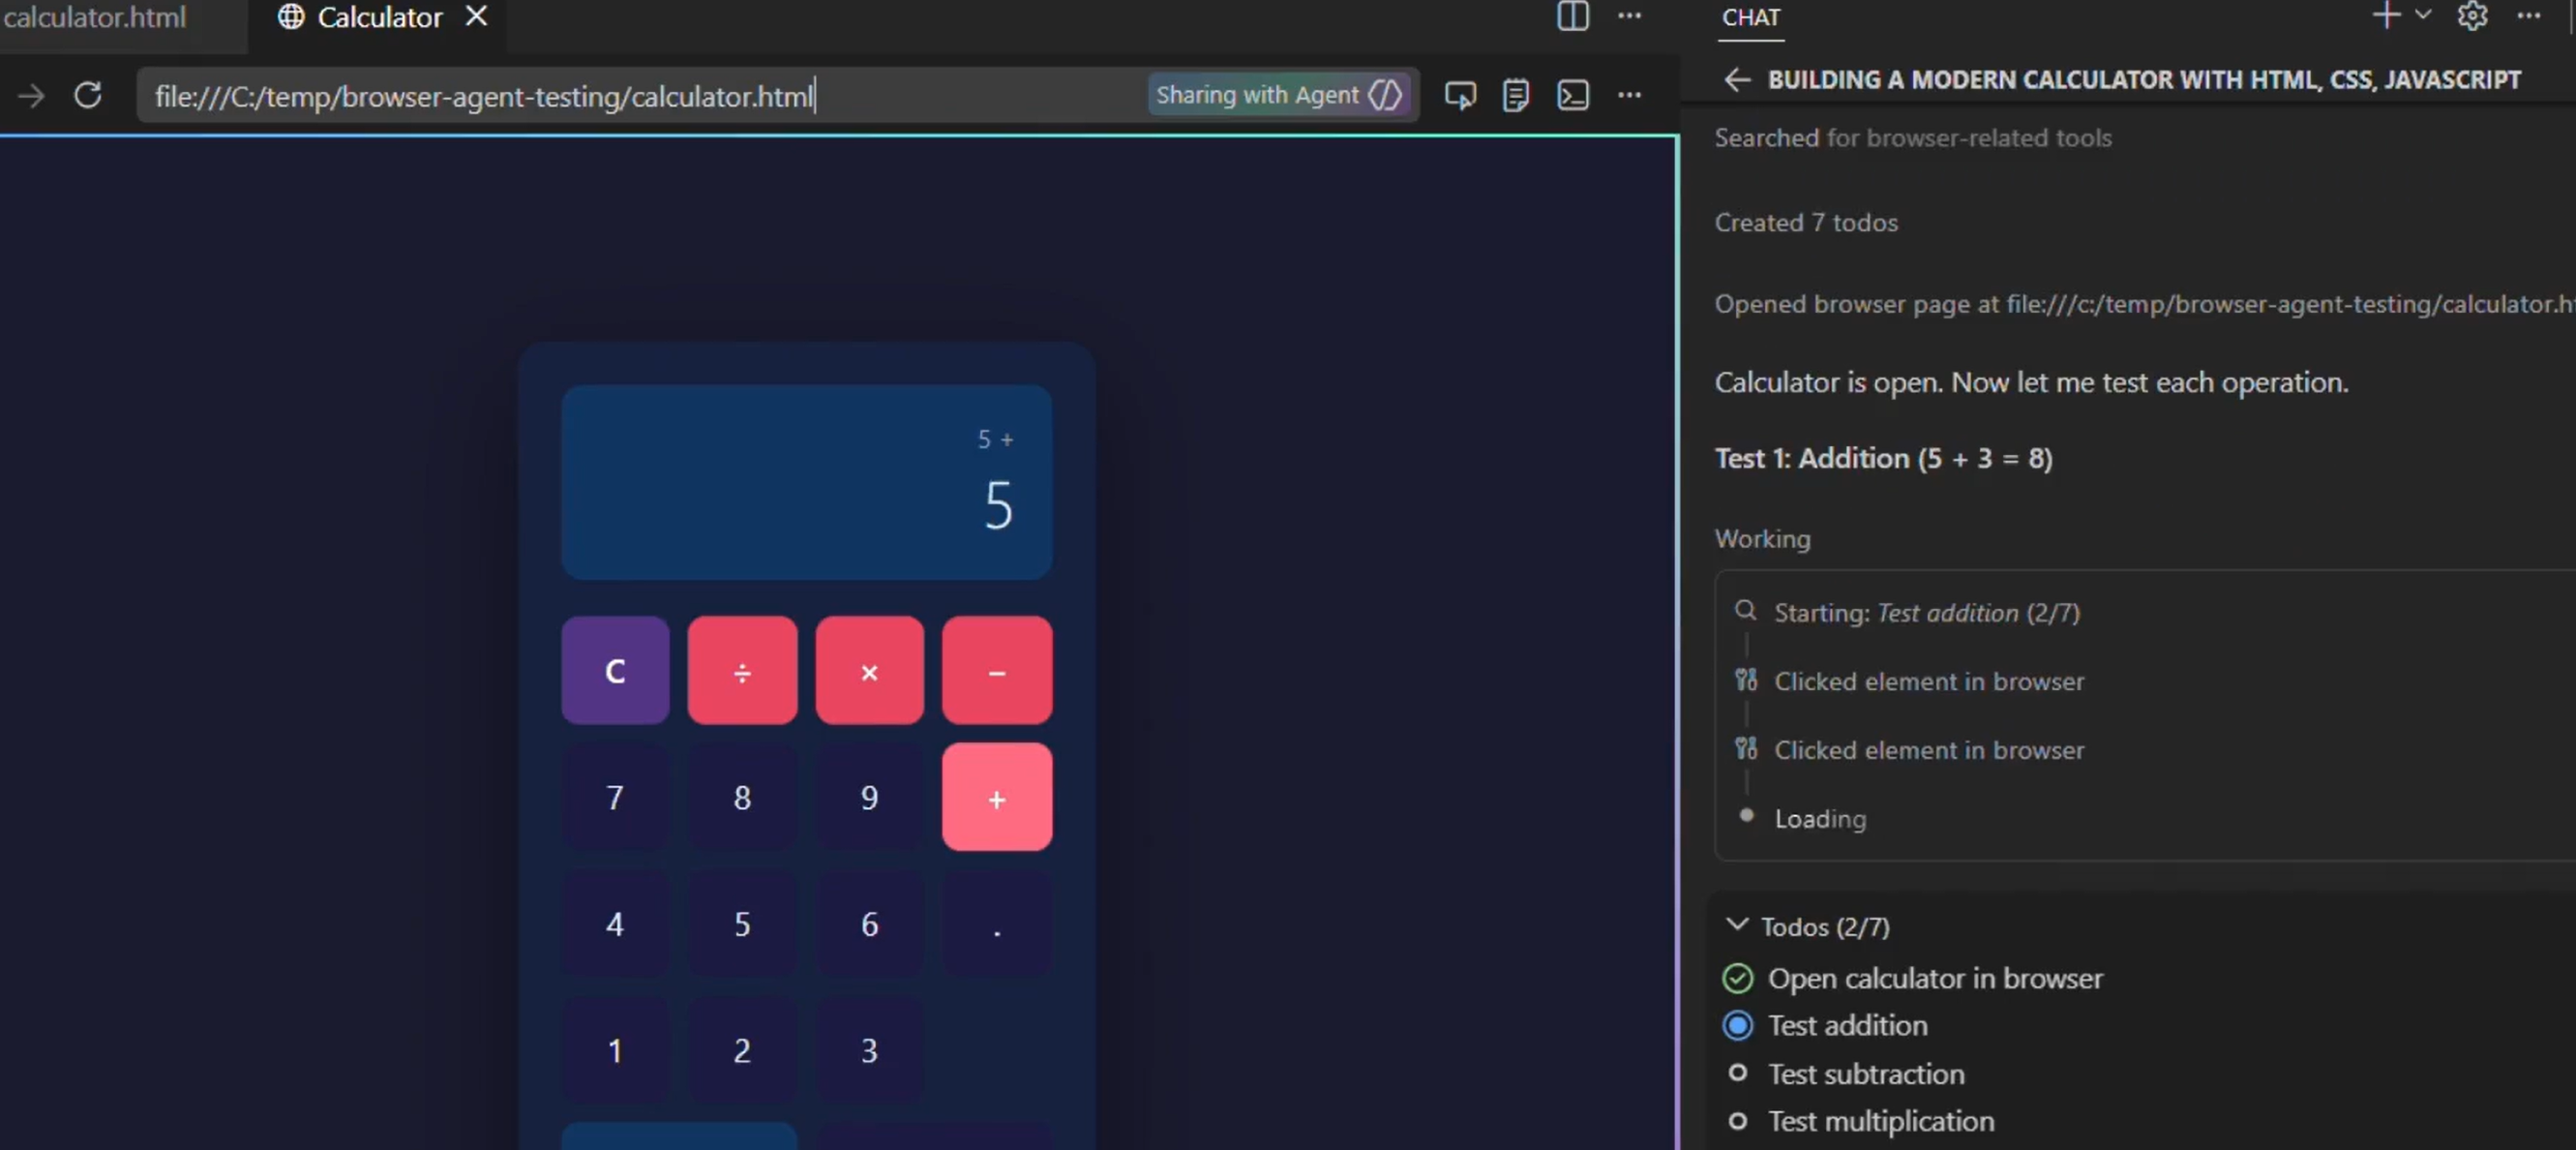Click the split editor layout icon
2576x1150 pixels.
pos(1572,16)
